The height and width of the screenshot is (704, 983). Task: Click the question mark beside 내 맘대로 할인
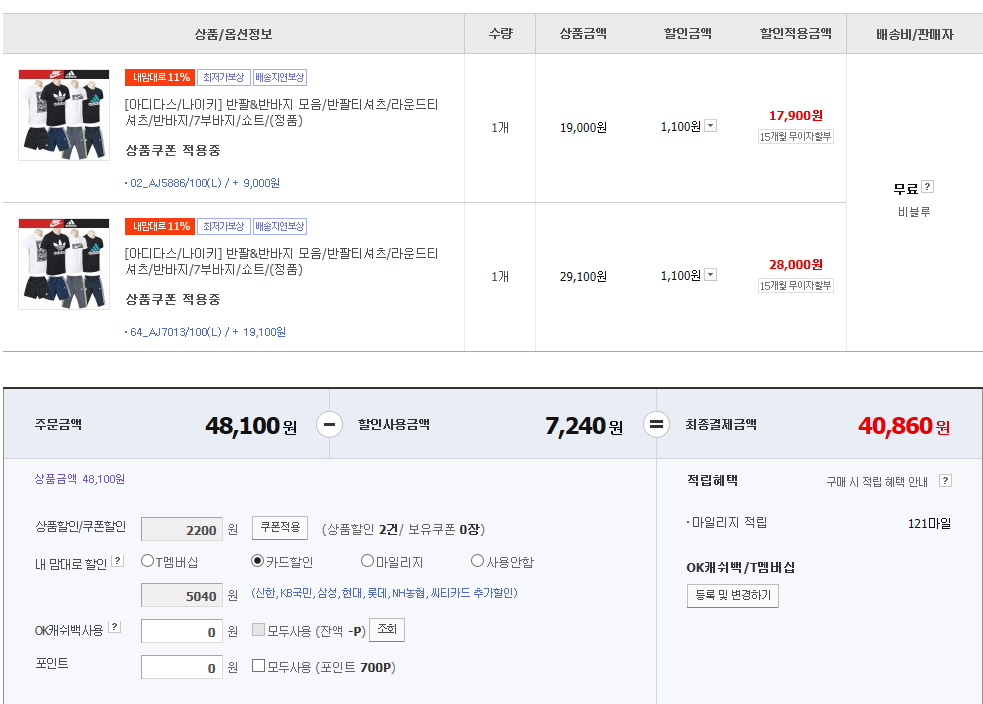[x=118, y=561]
